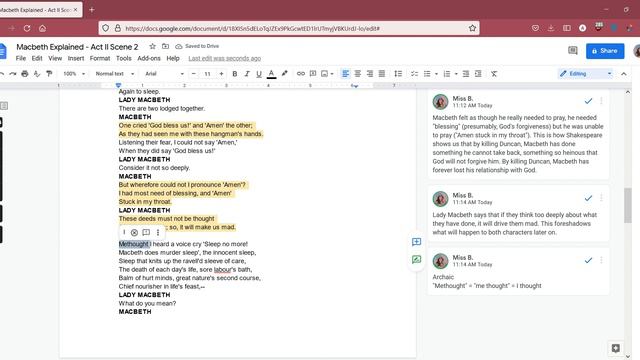Screen dimensions: 640x360
Task: Resolve the Archaic Methought comment
Action: tap(588, 260)
